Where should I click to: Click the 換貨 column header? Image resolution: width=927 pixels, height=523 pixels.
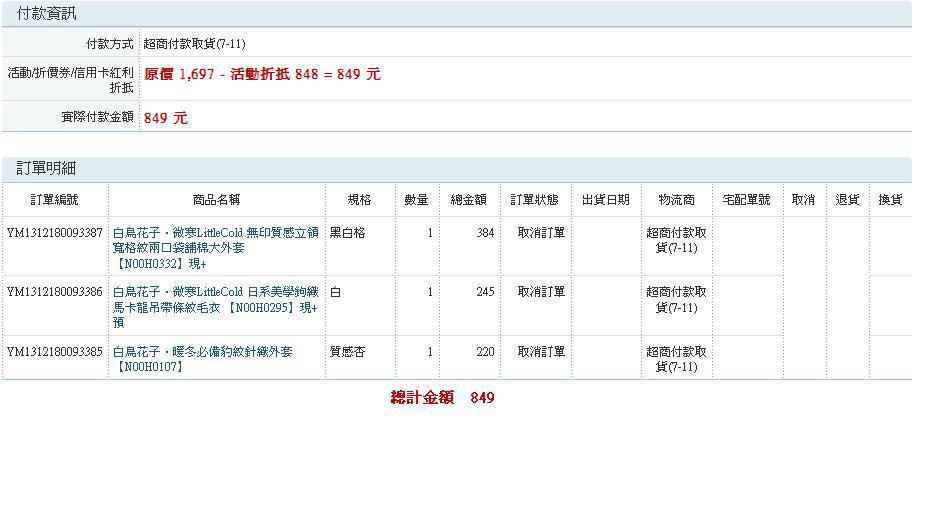[x=890, y=200]
